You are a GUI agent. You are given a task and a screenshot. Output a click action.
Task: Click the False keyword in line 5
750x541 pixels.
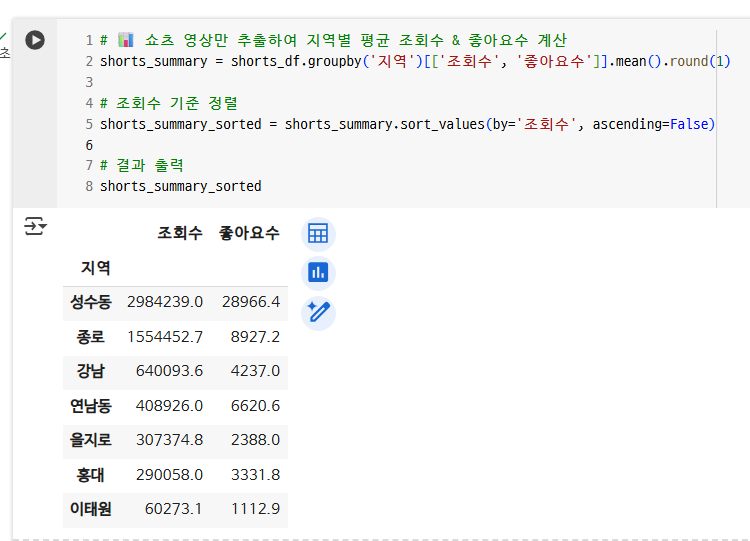(x=689, y=124)
